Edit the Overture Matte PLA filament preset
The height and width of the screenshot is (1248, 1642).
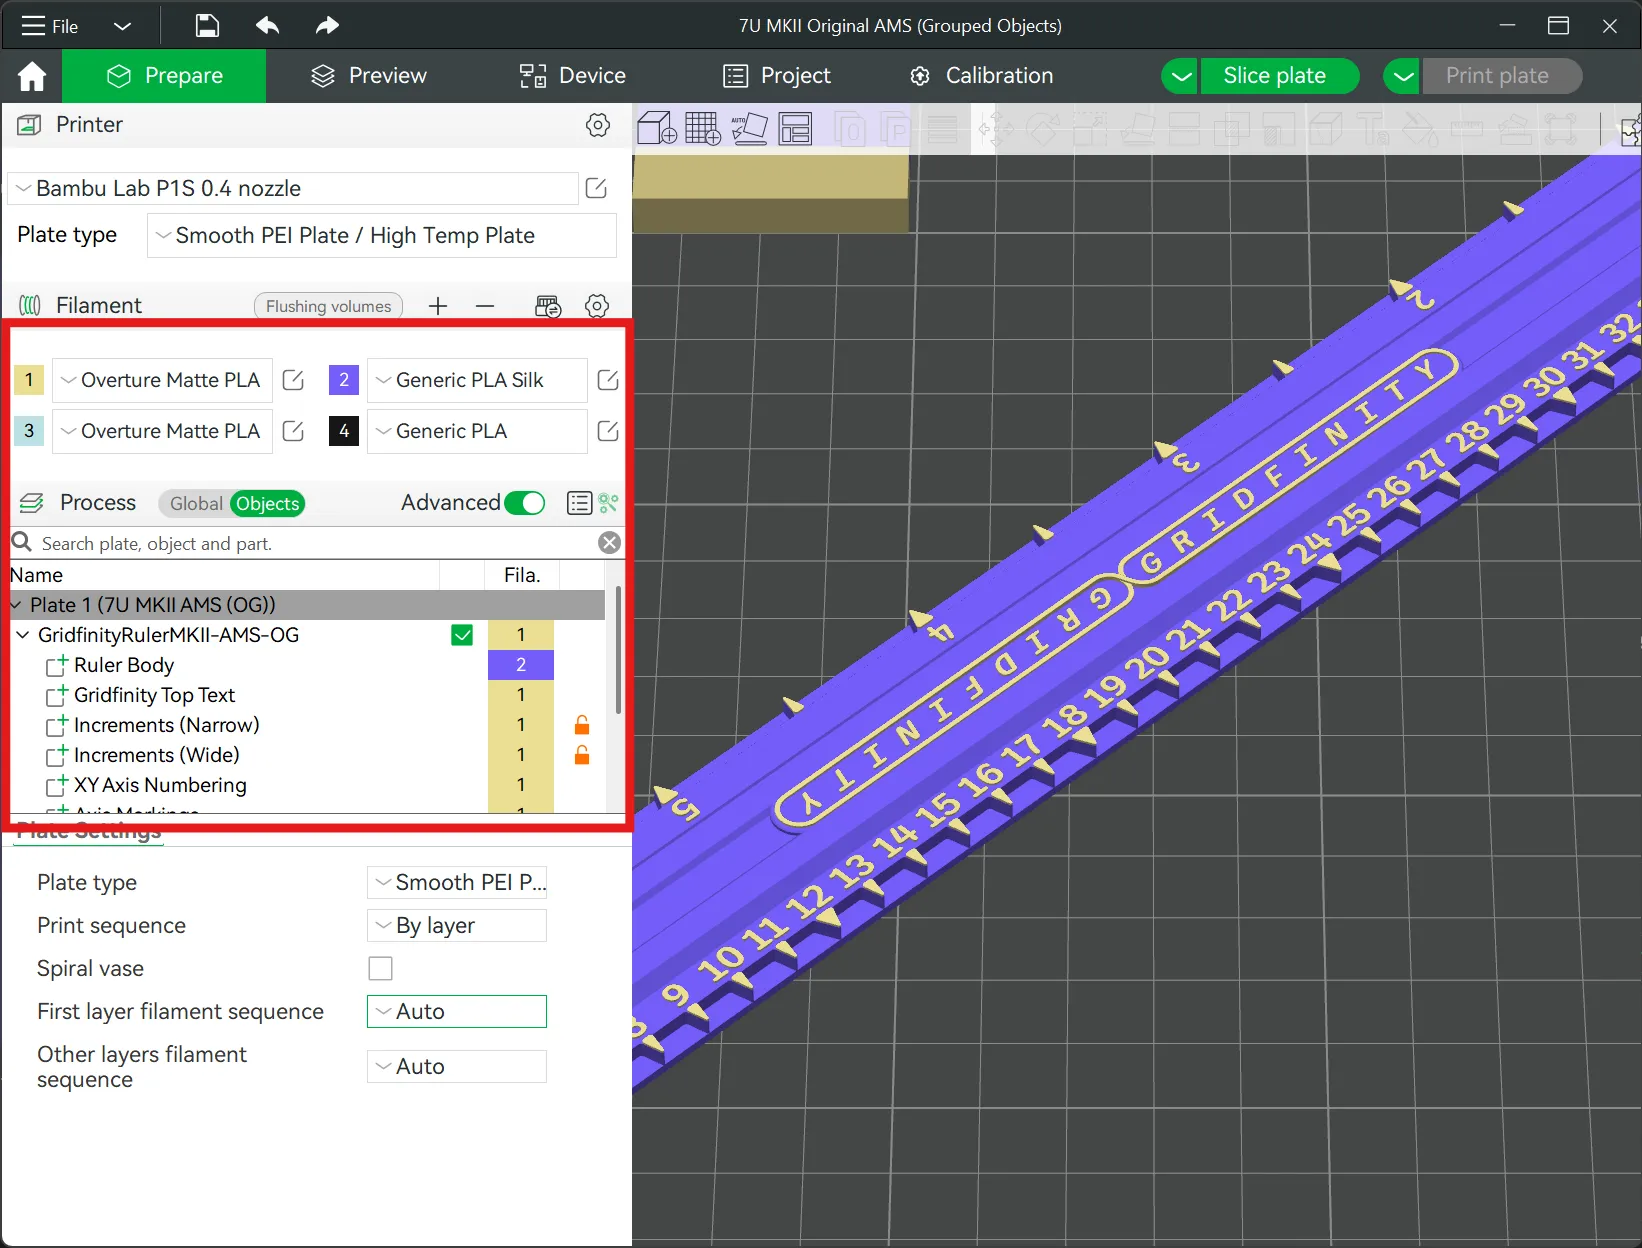click(293, 380)
